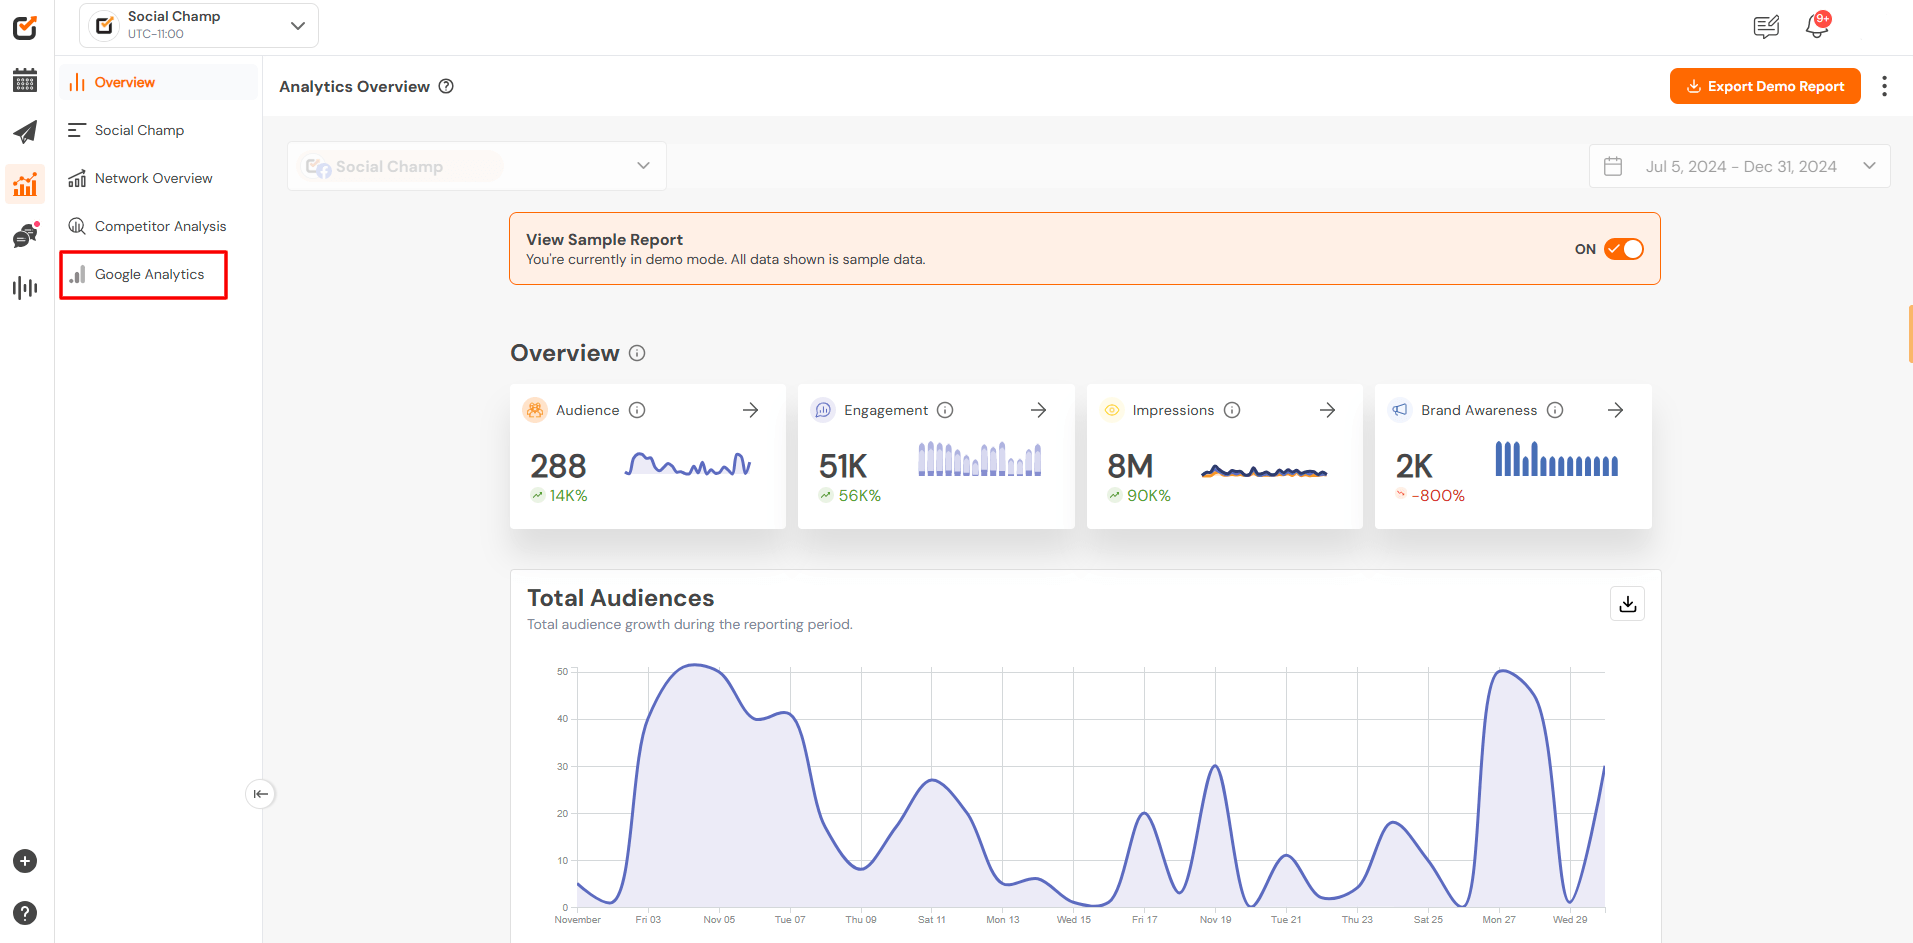
Task: Open the listening waveform icon in rail
Action: [25, 288]
